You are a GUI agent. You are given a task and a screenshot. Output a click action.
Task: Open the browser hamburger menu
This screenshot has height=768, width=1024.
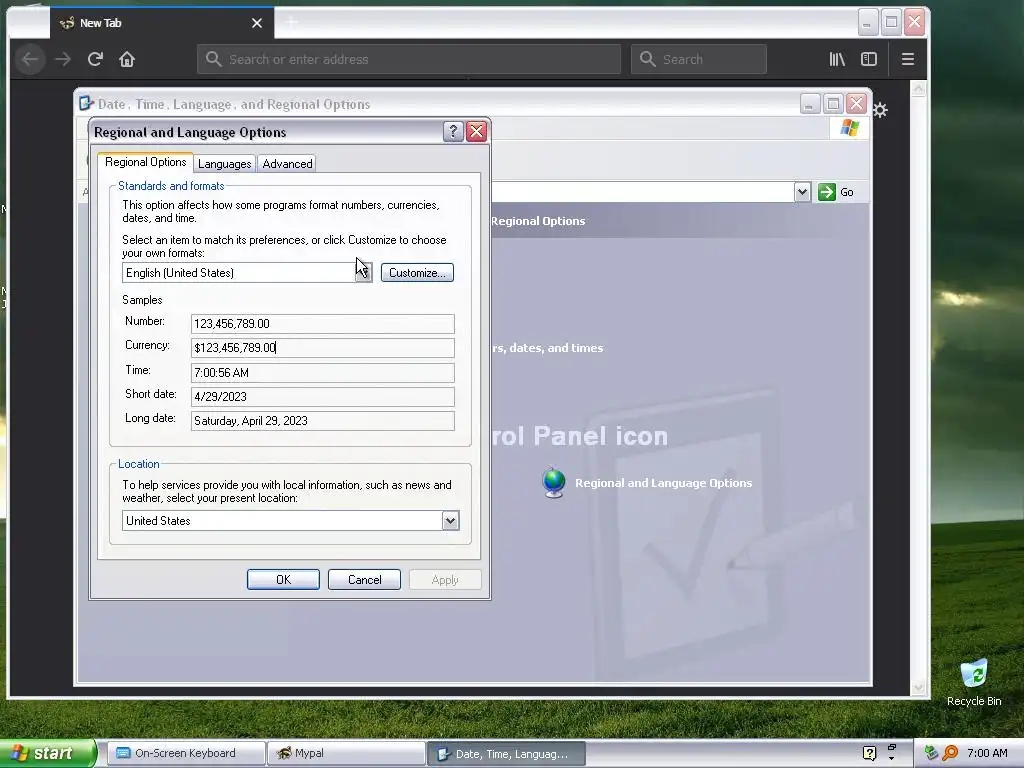(x=907, y=59)
